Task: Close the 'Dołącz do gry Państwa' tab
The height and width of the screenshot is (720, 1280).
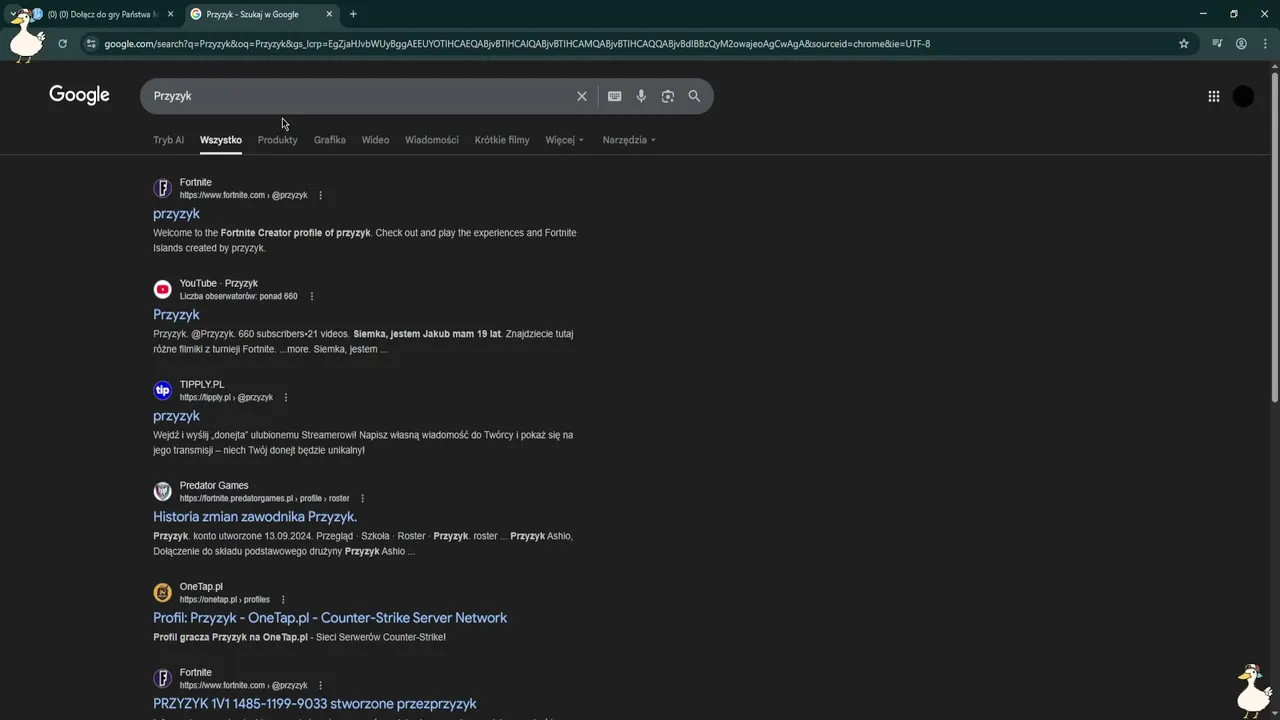Action: [x=170, y=14]
